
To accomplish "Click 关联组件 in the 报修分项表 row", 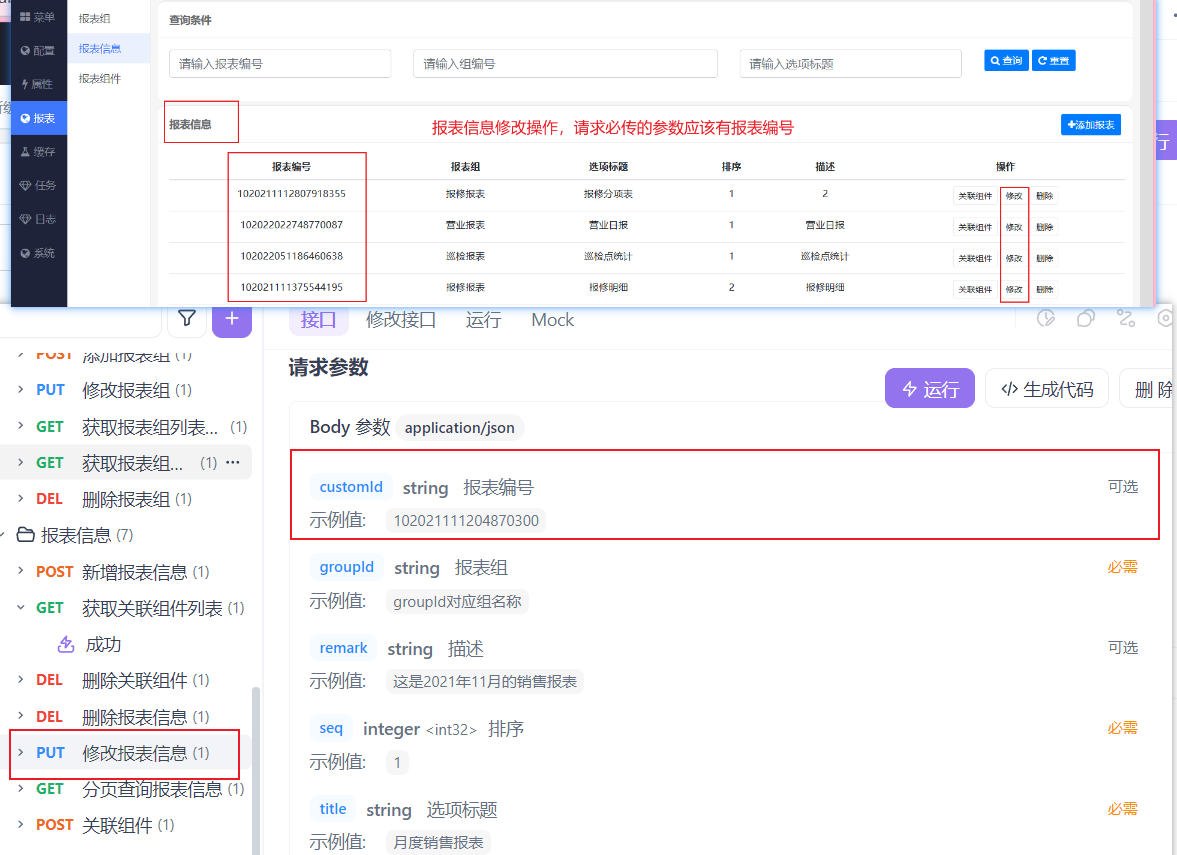I will click(x=975, y=196).
